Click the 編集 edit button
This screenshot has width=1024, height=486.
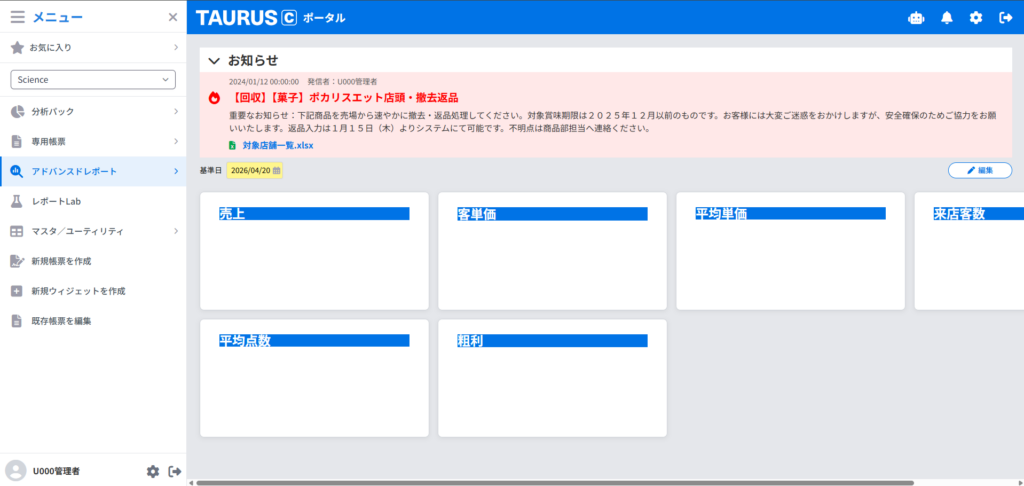(980, 170)
